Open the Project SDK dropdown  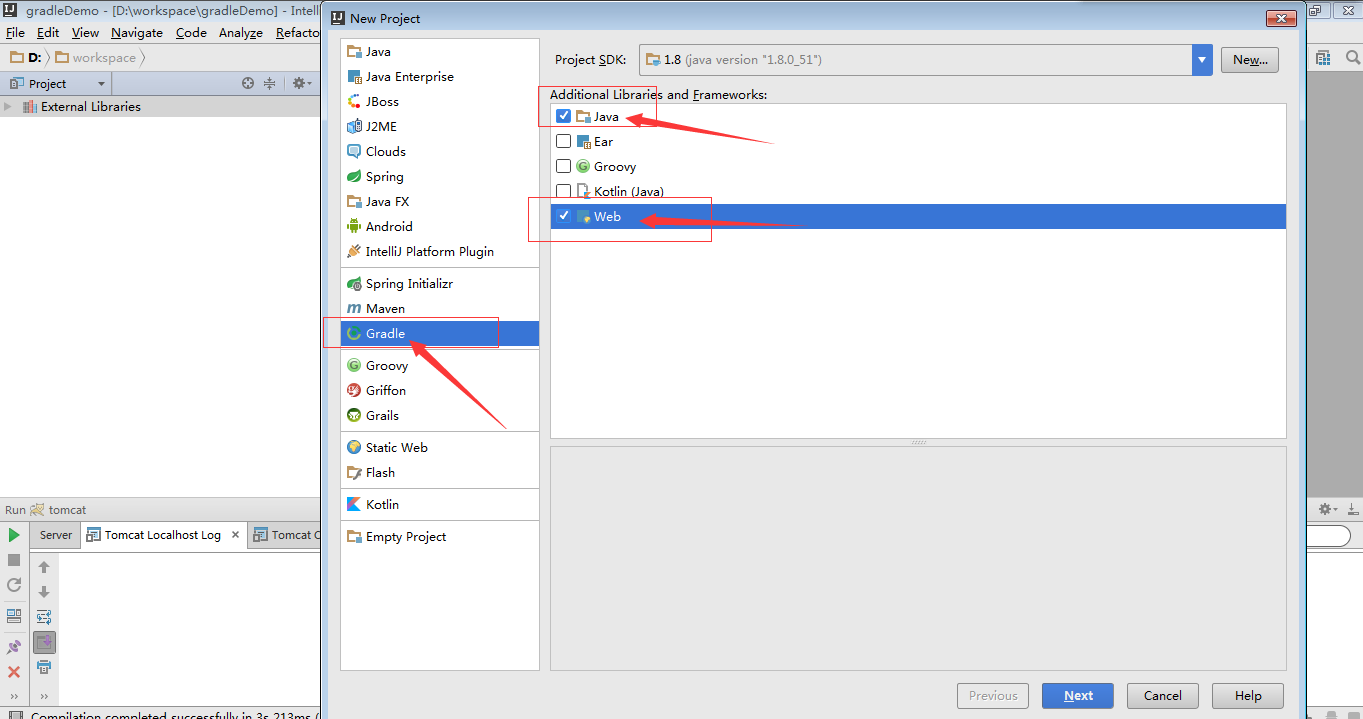(x=1202, y=60)
